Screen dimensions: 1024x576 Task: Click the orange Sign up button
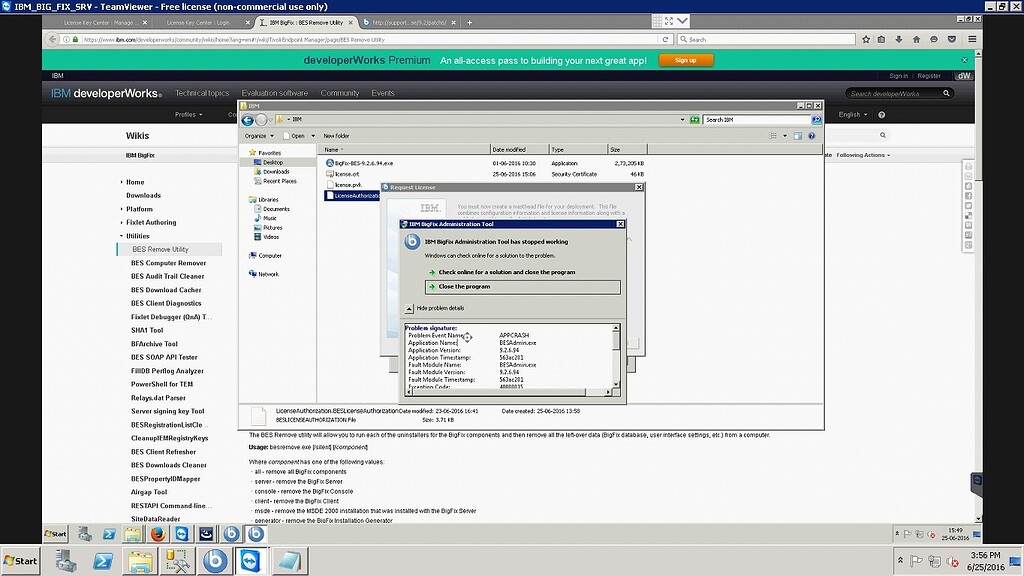[x=685, y=60]
